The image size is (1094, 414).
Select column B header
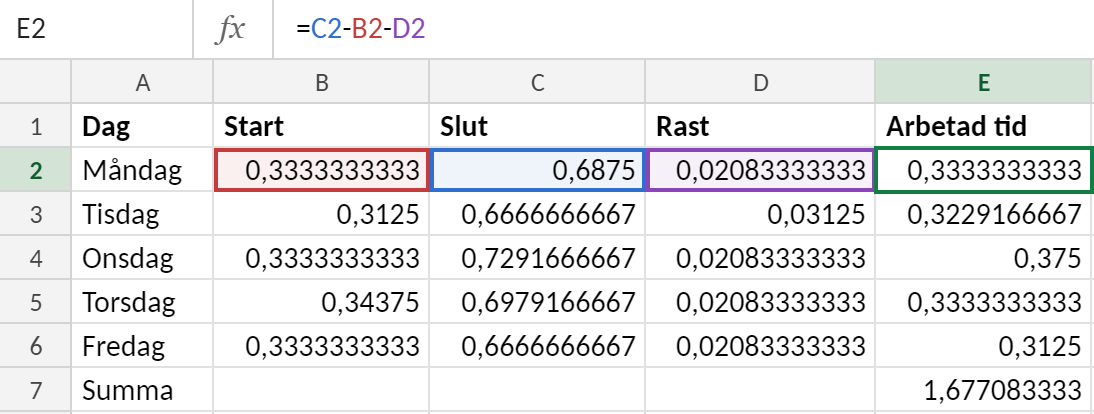(x=321, y=82)
